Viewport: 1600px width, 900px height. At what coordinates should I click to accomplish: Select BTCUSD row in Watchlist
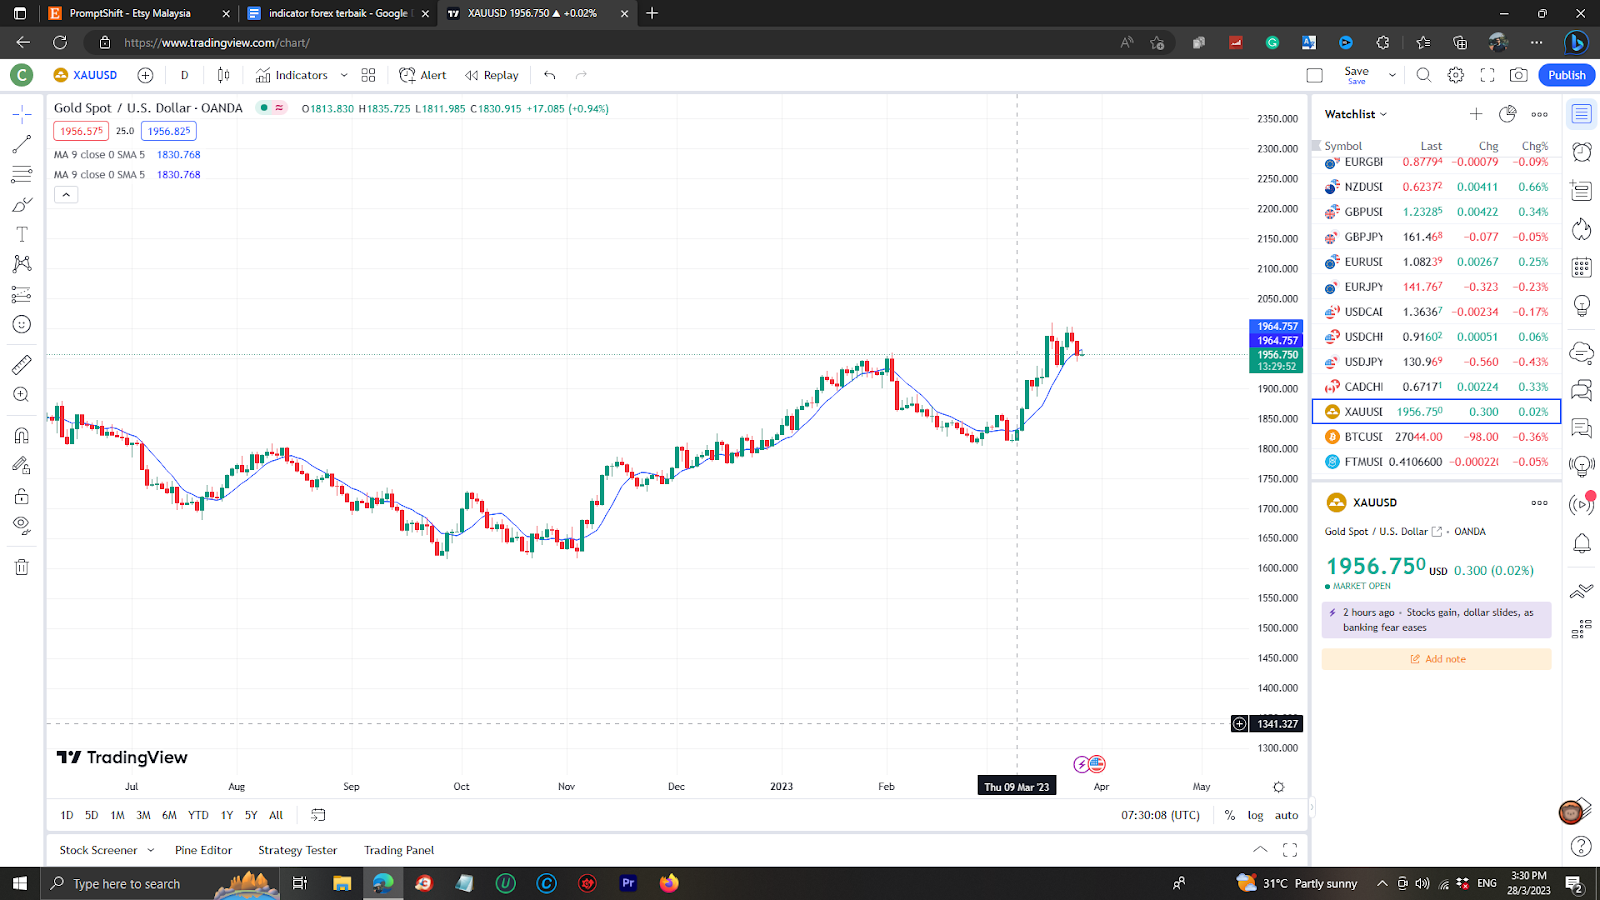pyautogui.click(x=1436, y=437)
